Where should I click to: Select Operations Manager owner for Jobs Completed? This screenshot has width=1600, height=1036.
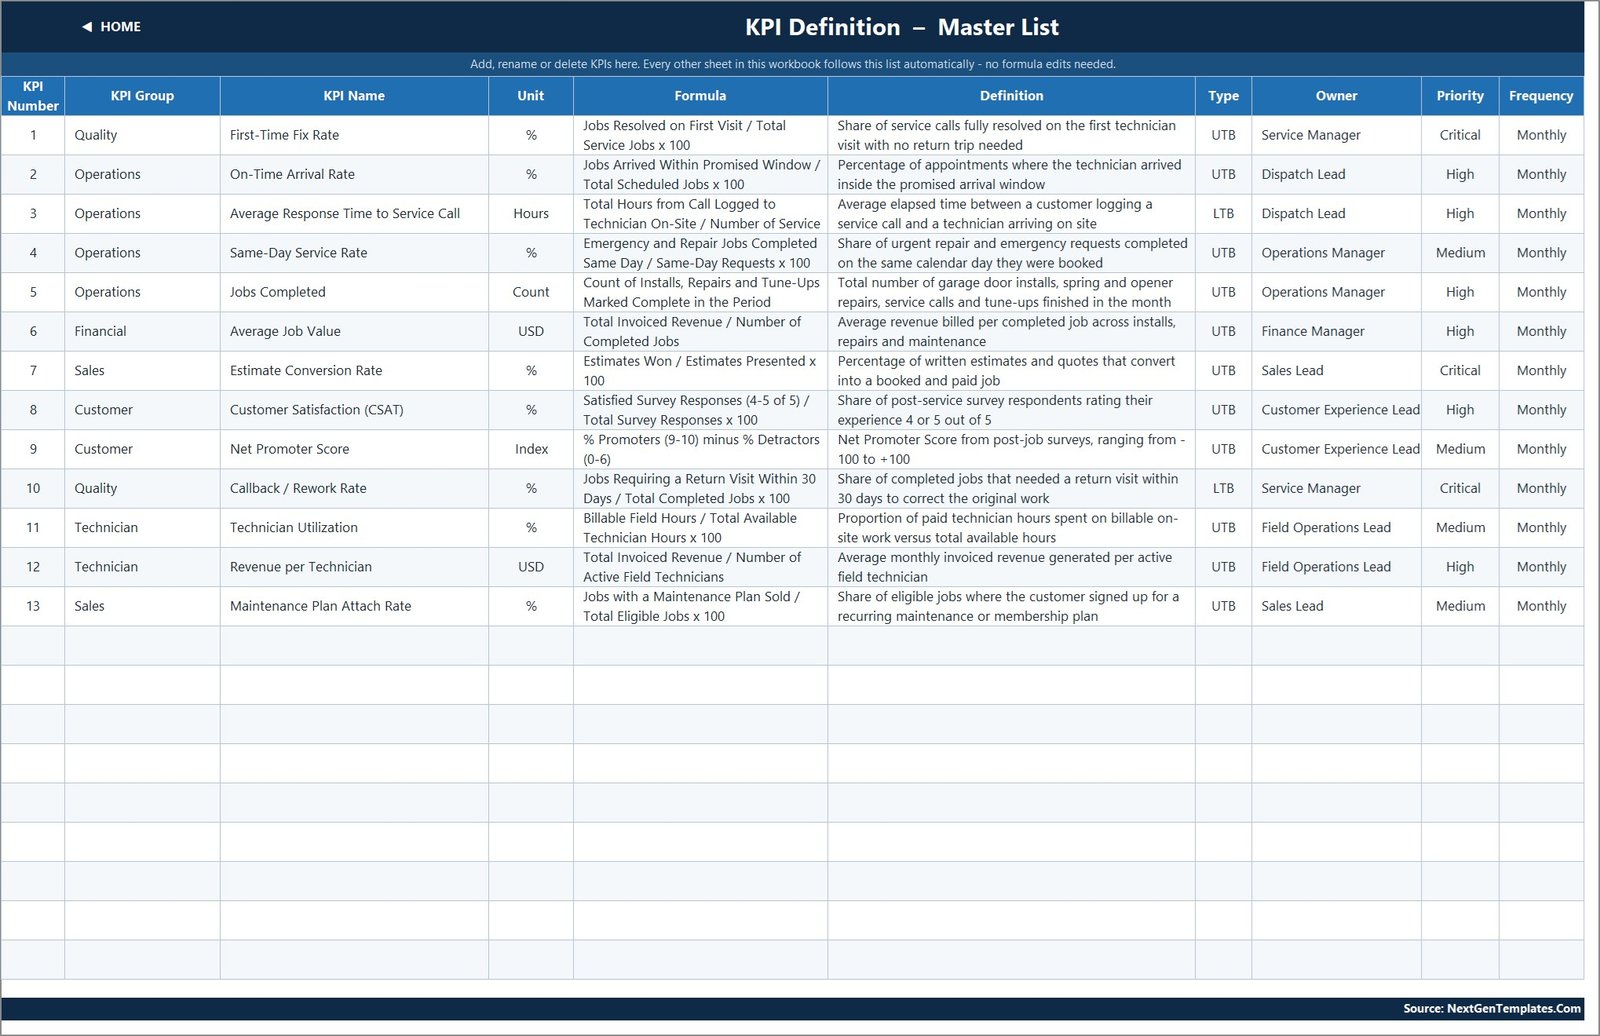coord(1336,292)
